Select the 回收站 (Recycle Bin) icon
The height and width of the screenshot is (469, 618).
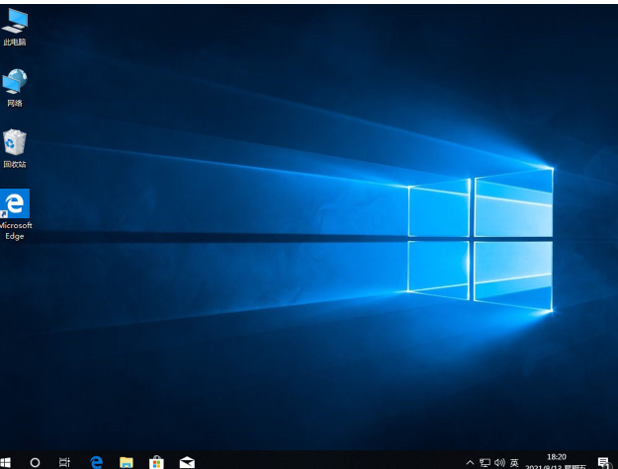(15, 143)
